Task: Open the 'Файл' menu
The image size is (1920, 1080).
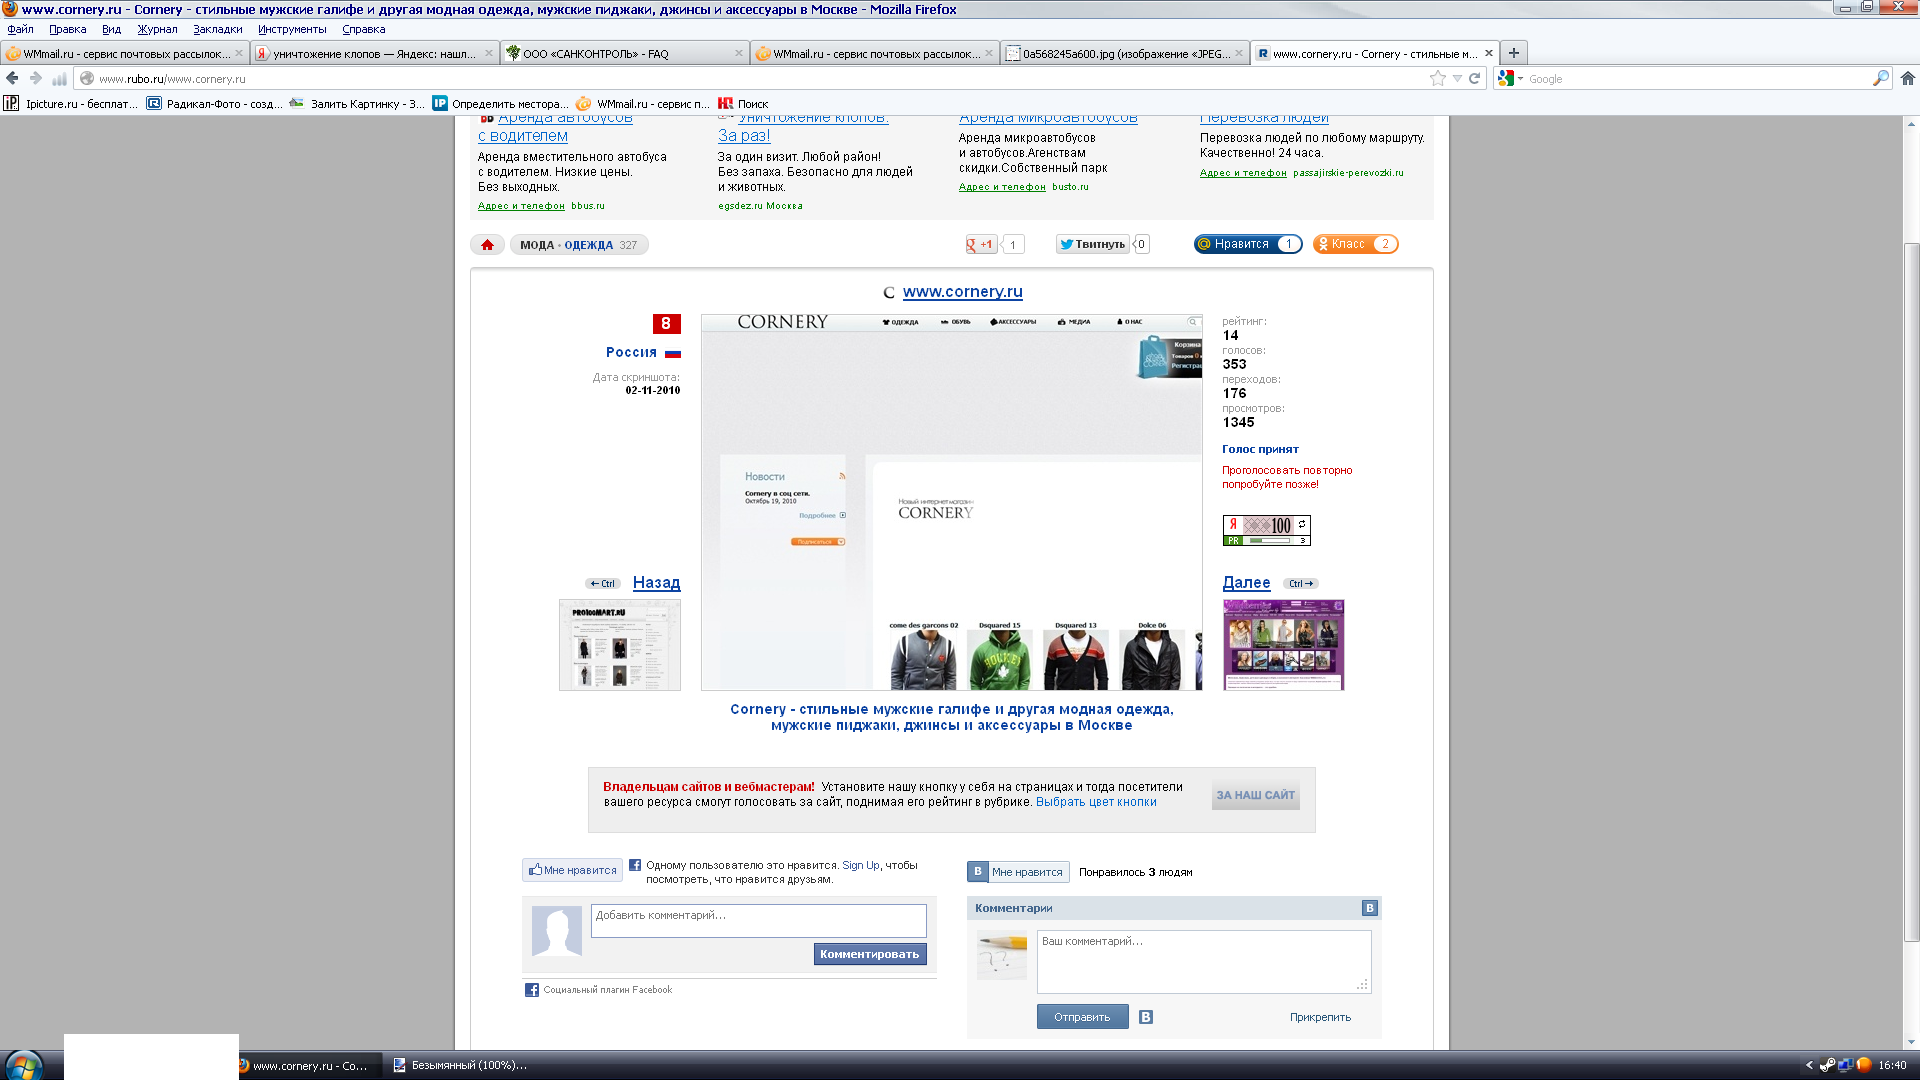Action: [20, 29]
